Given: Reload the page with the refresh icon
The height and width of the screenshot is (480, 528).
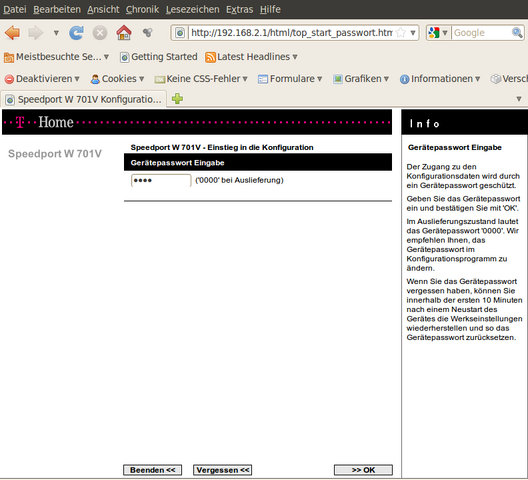Looking at the screenshot, I should 76,33.
